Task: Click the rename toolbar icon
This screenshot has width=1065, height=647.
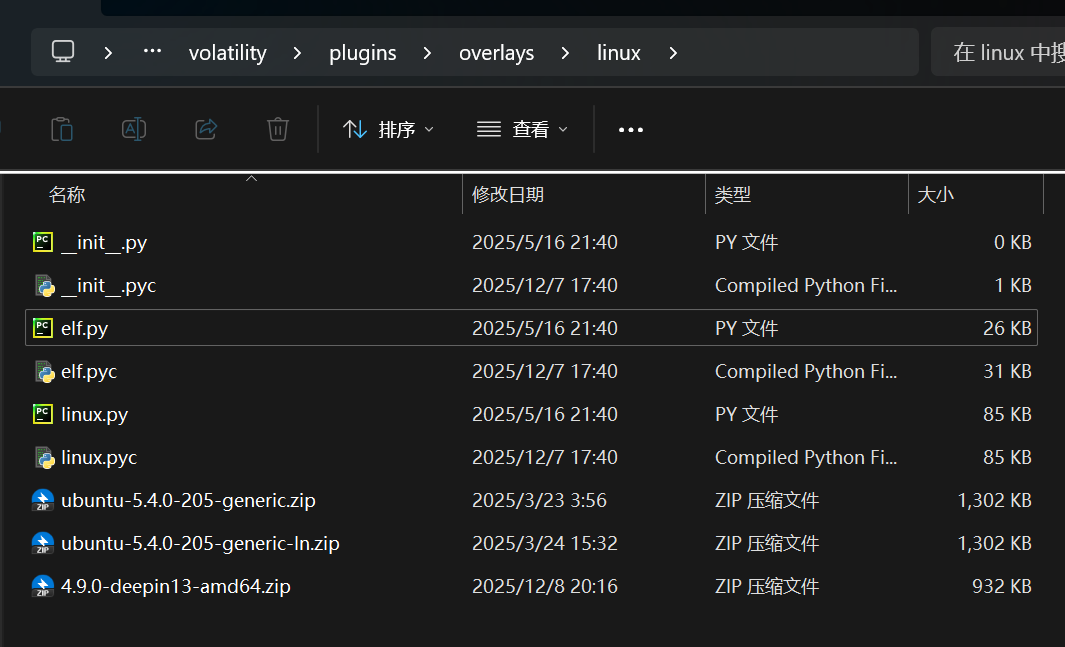Action: coord(134,129)
